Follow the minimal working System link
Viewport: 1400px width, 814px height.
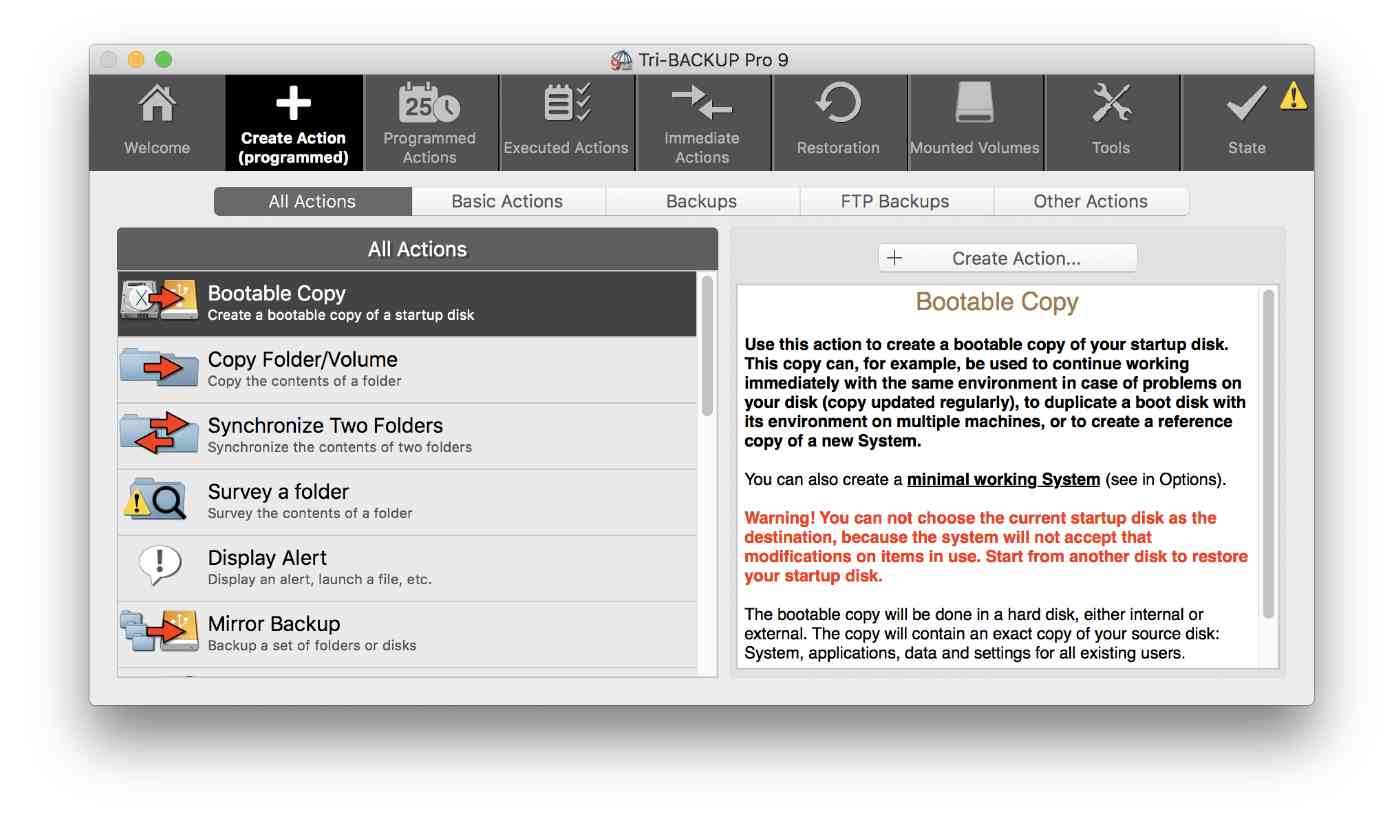tap(1003, 479)
